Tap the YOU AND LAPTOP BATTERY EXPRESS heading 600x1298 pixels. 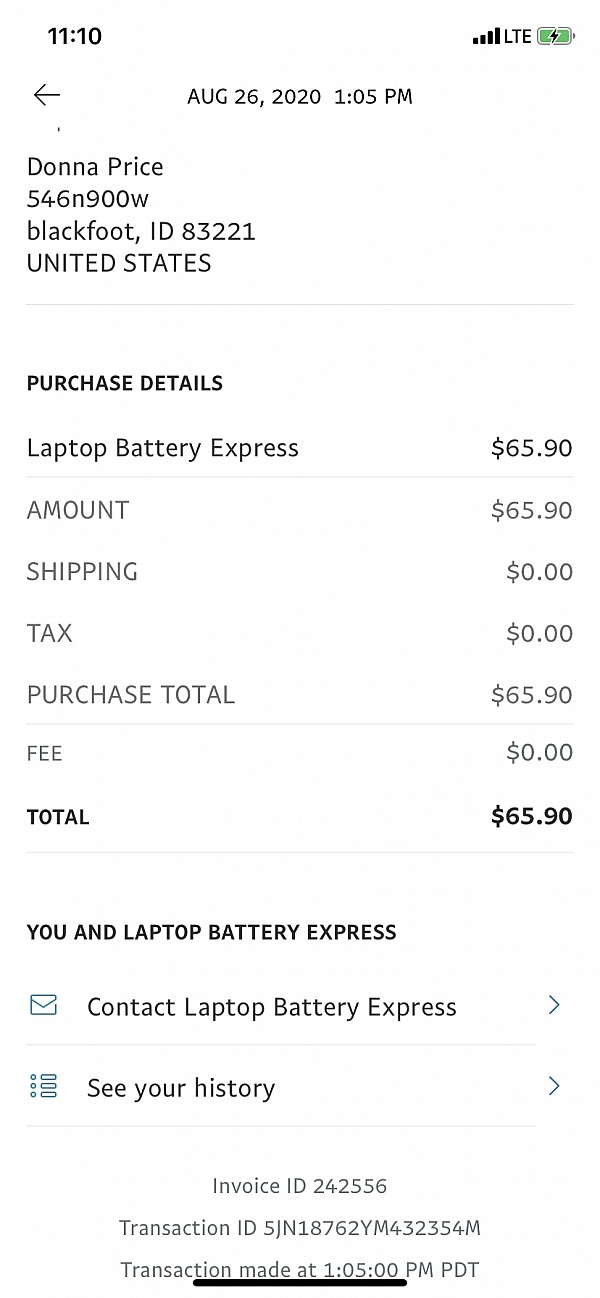click(x=212, y=932)
